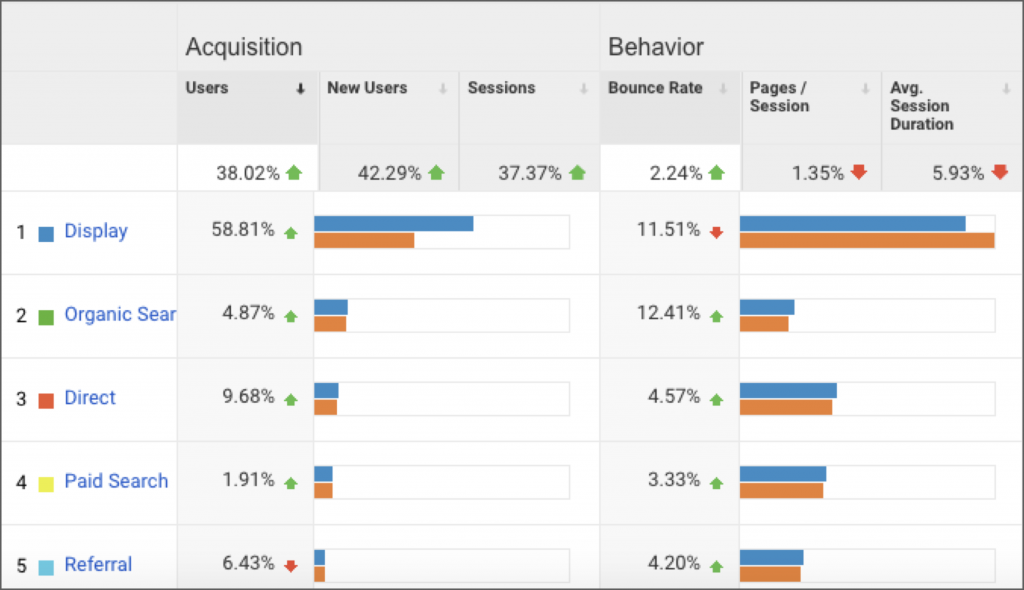This screenshot has height=590, width=1024.
Task: Click Display's orange session duration bar
Action: click(x=867, y=240)
